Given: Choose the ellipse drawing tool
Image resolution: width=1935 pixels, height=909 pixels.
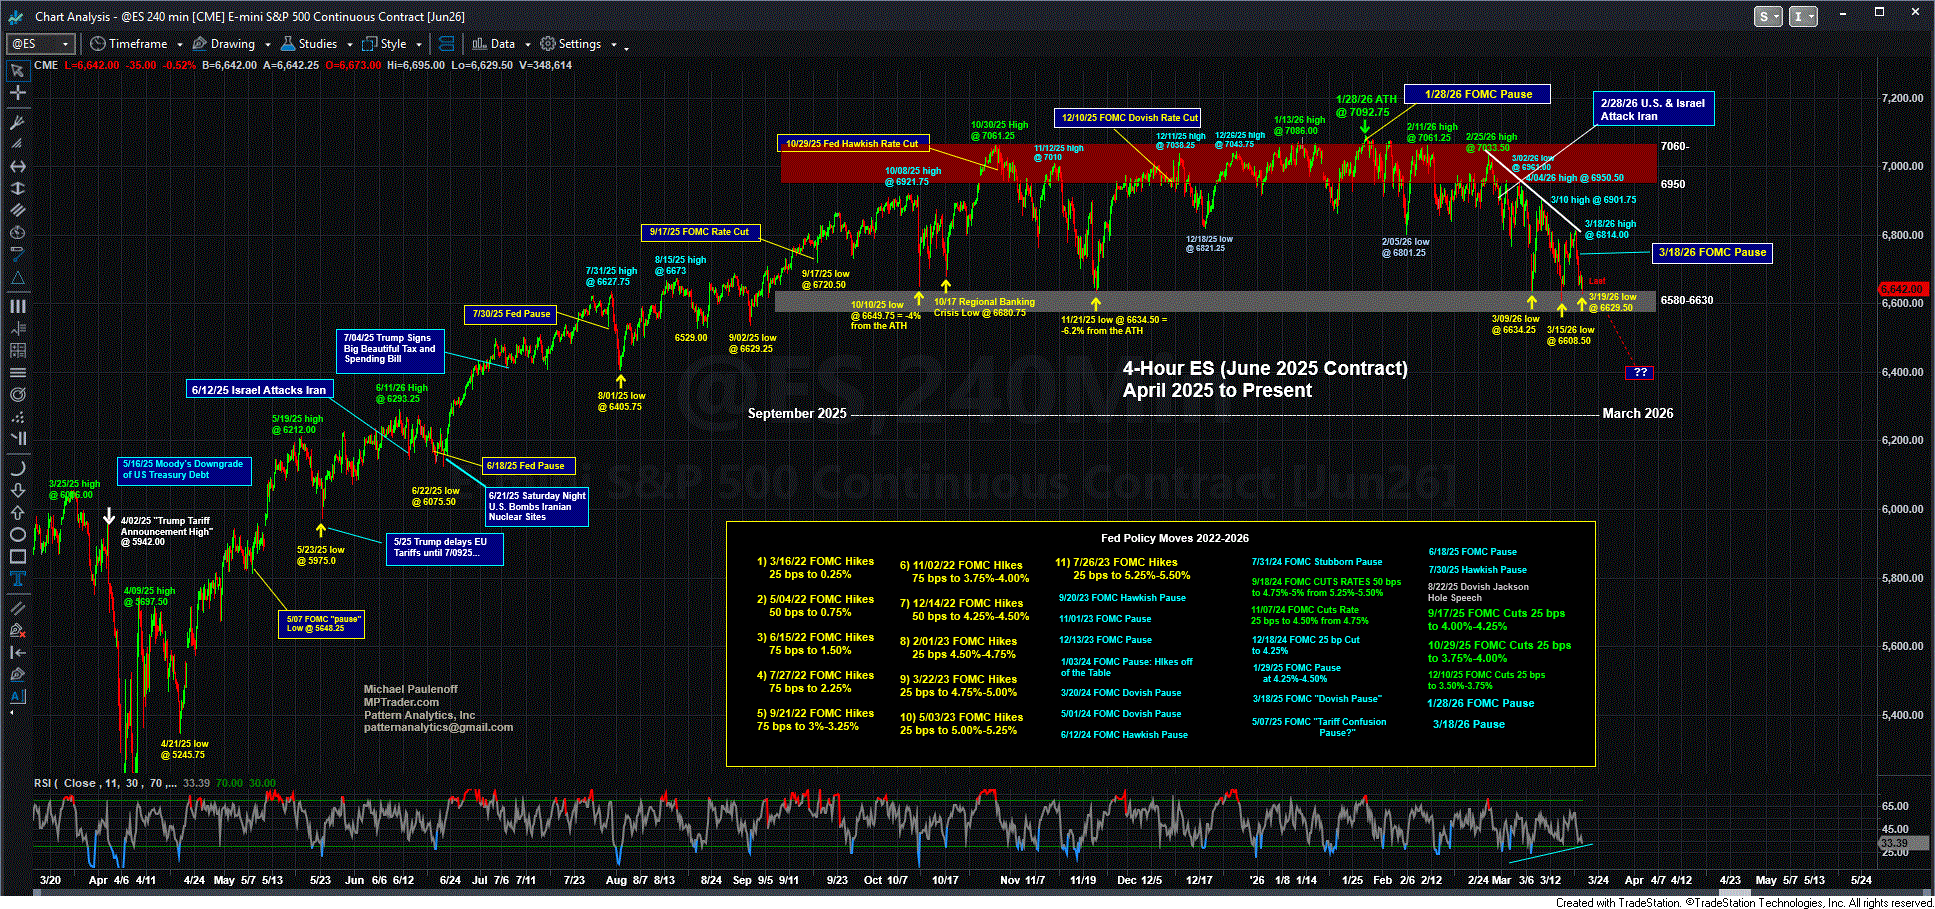Looking at the screenshot, I should click(17, 534).
